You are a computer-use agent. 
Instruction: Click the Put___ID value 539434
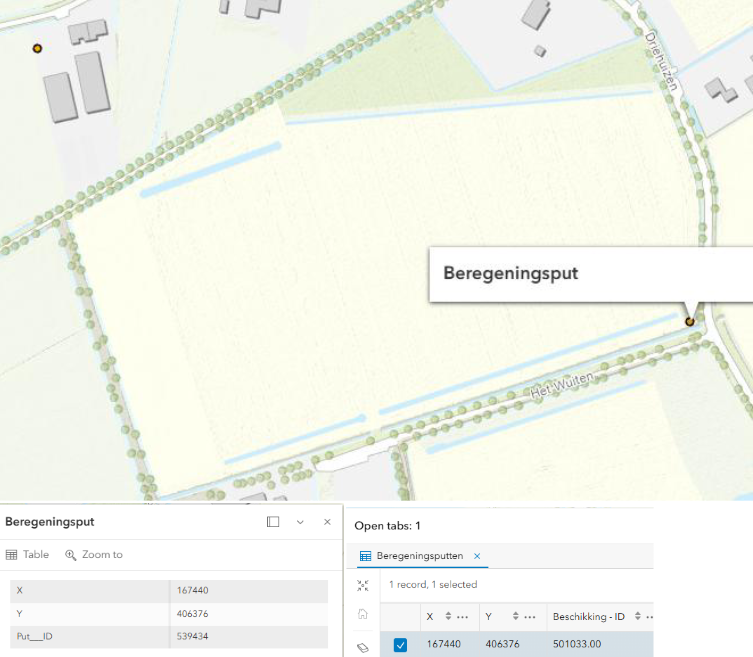point(192,636)
